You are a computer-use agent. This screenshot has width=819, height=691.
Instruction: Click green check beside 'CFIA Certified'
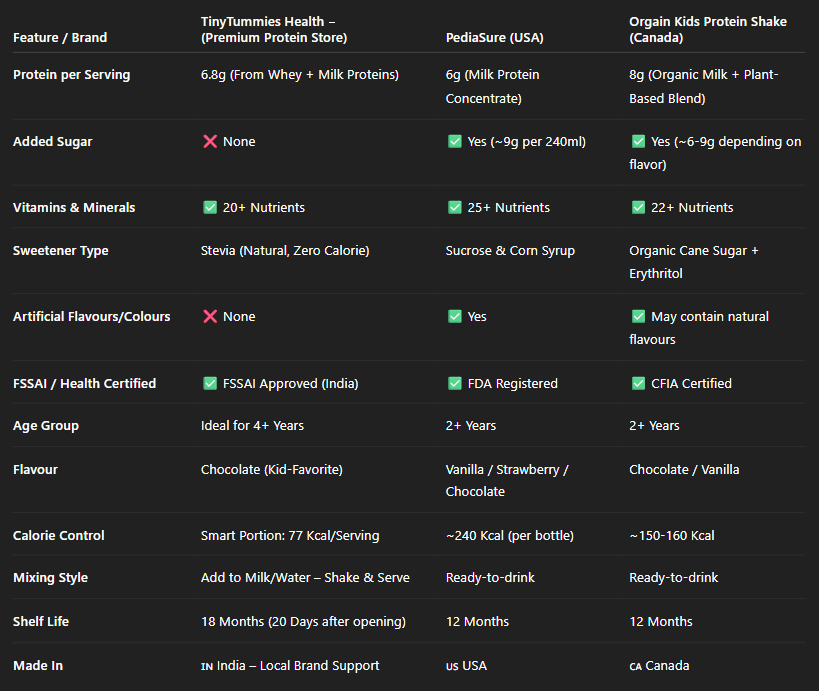(x=638, y=383)
